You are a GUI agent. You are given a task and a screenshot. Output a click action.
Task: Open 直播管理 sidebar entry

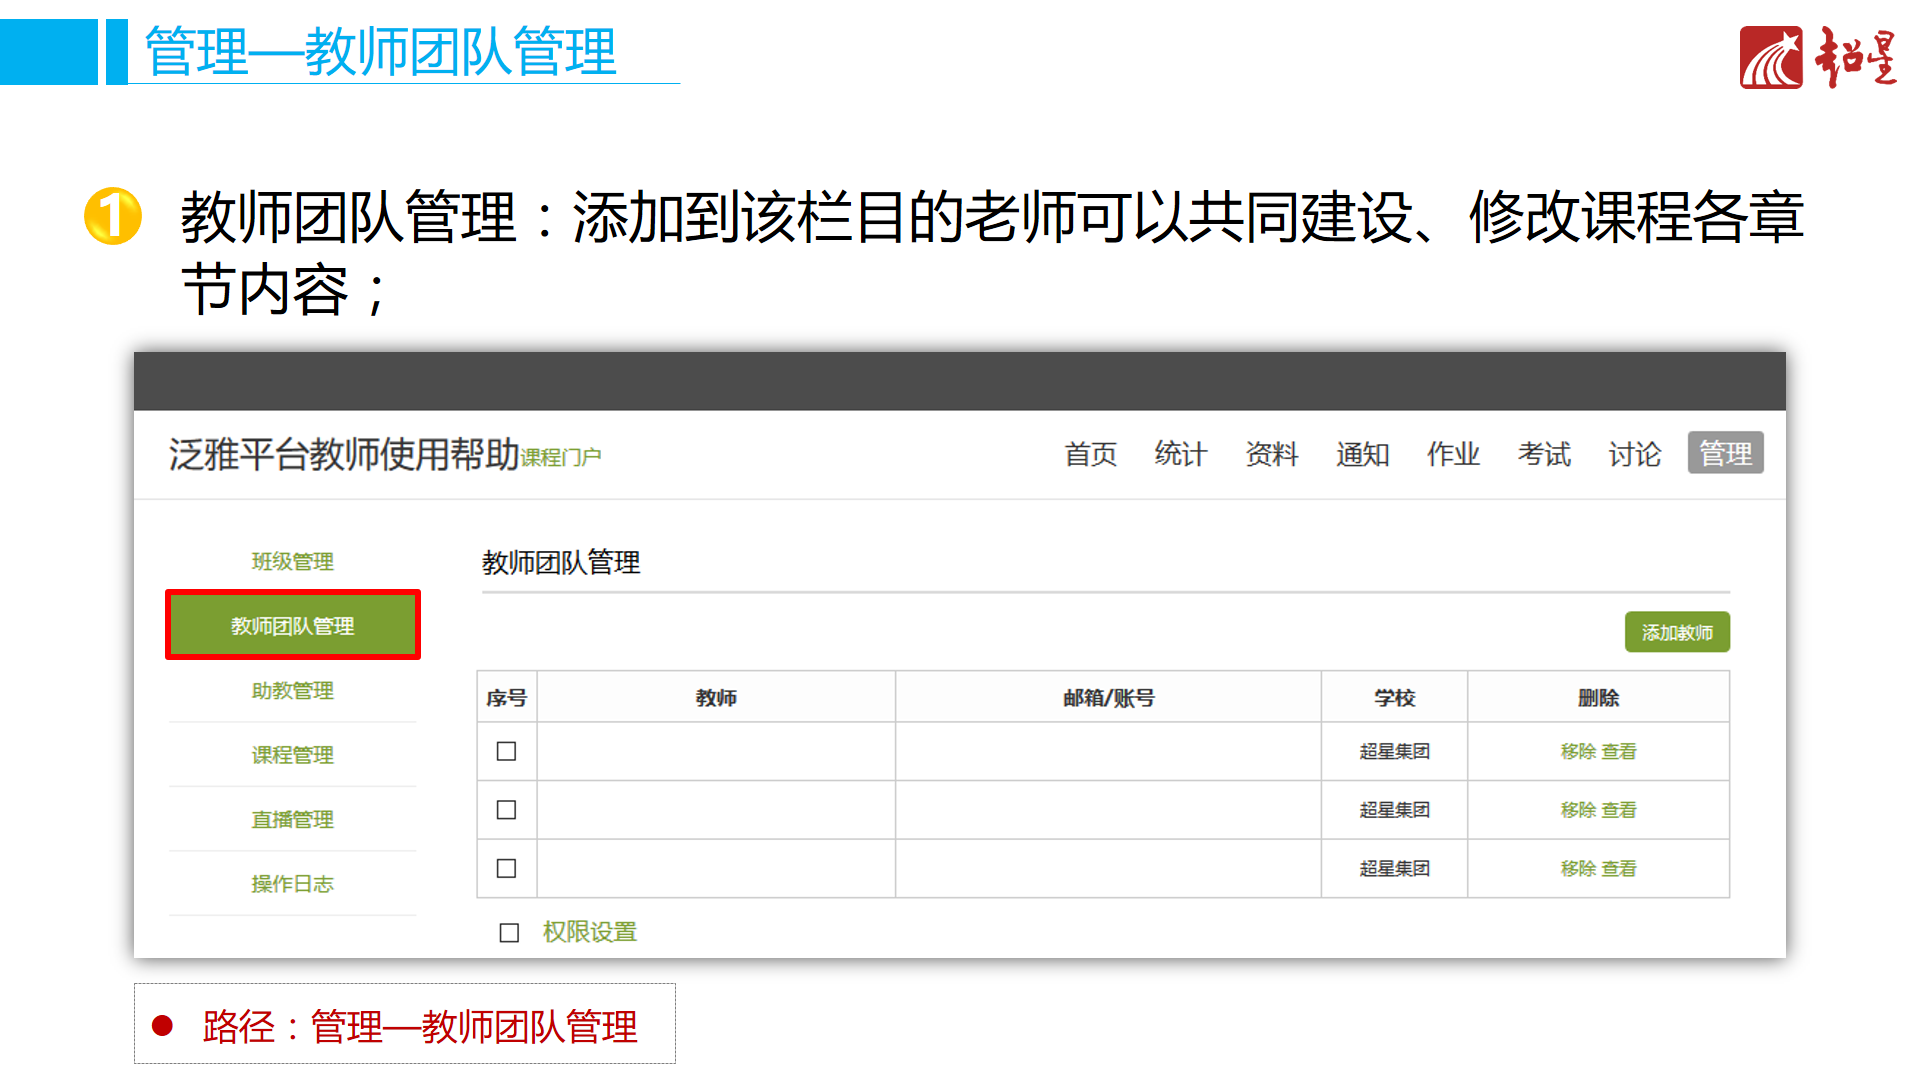pyautogui.click(x=292, y=820)
